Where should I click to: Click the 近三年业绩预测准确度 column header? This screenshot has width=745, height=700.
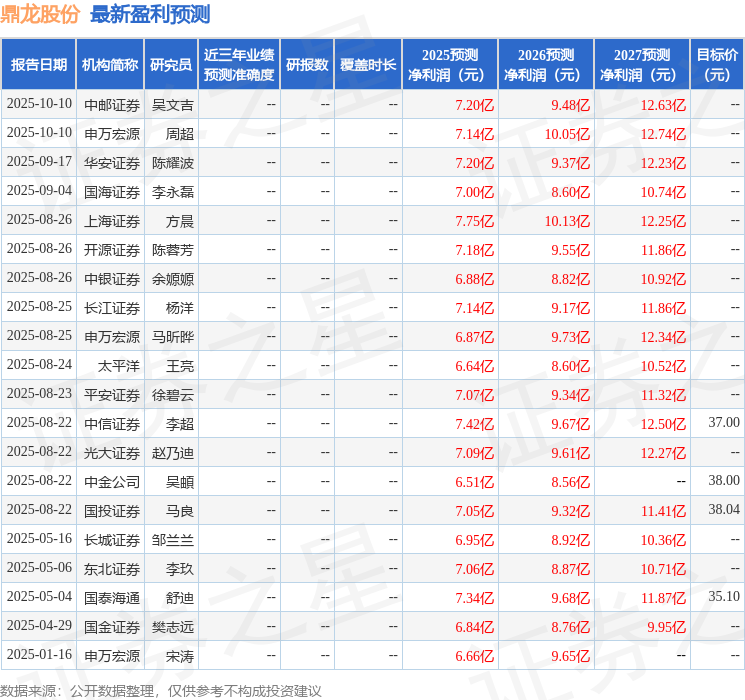[x=239, y=64]
